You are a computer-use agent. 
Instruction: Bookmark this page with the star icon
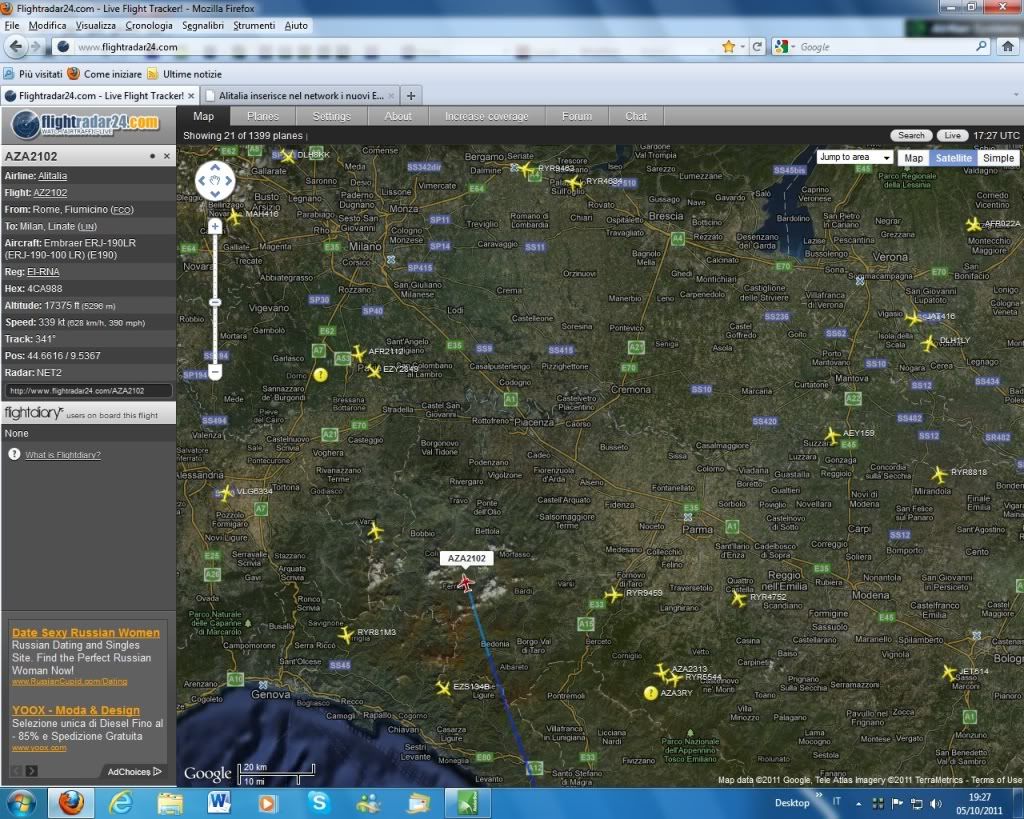tap(728, 46)
